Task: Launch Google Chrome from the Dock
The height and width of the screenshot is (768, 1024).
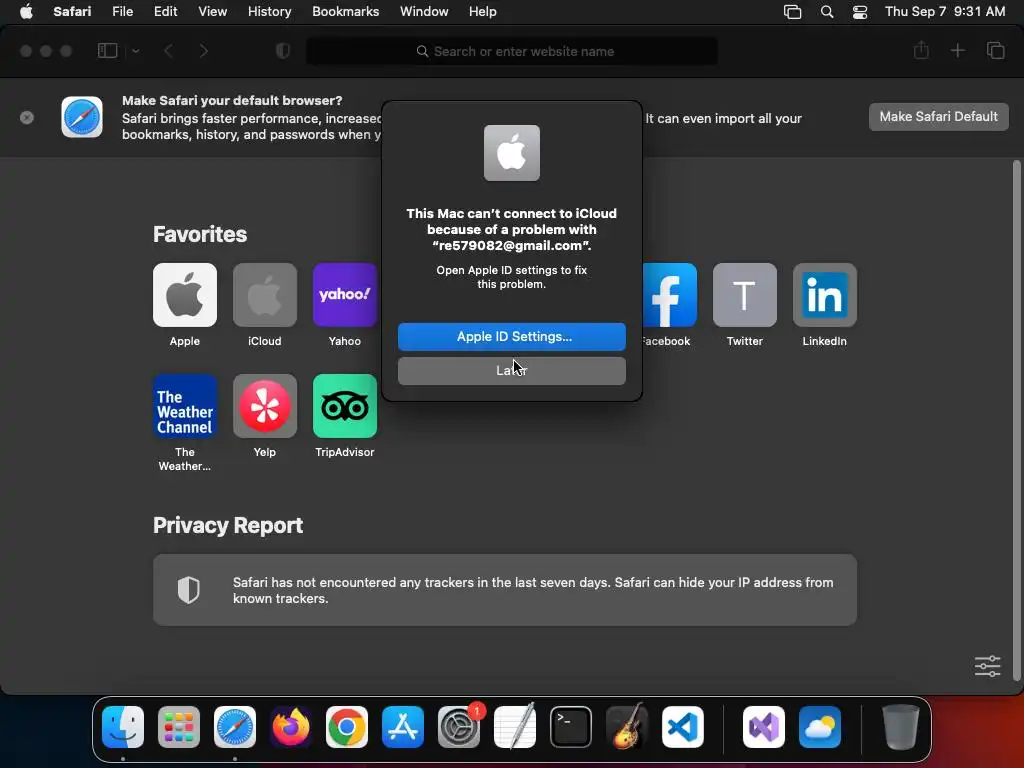Action: click(x=347, y=727)
